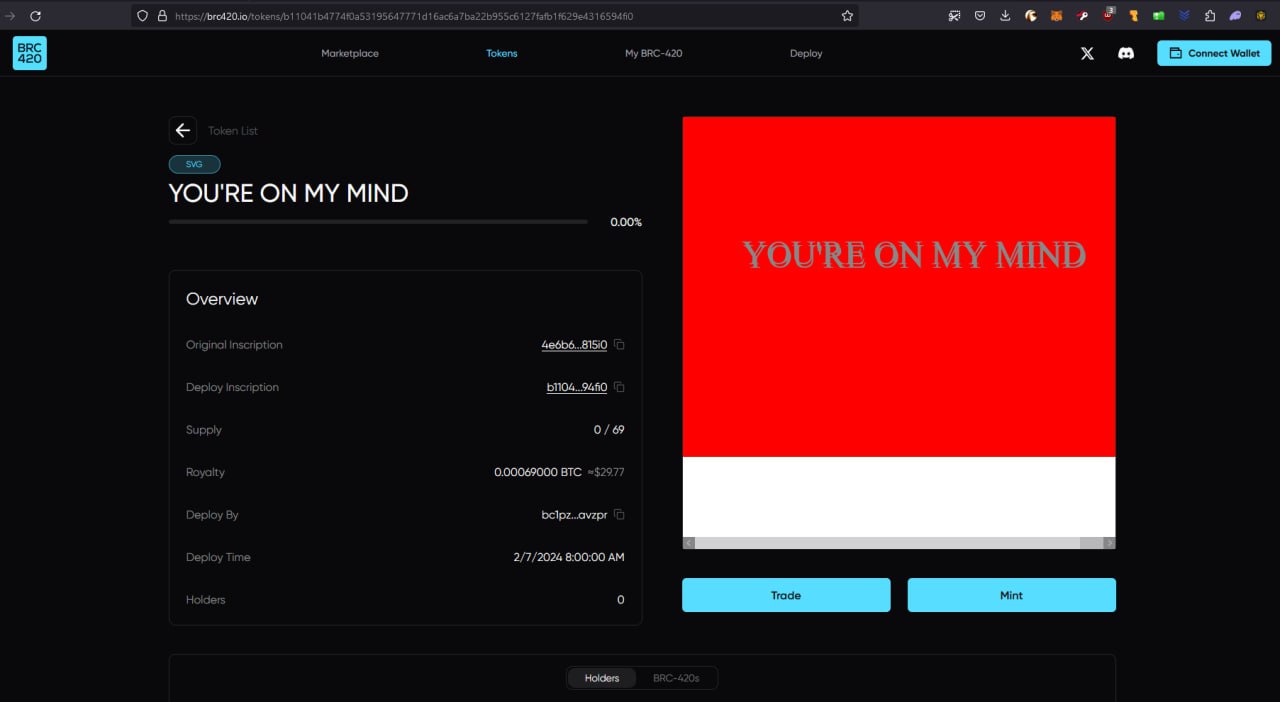
Task: Click the site security lock icon
Action: 162,16
